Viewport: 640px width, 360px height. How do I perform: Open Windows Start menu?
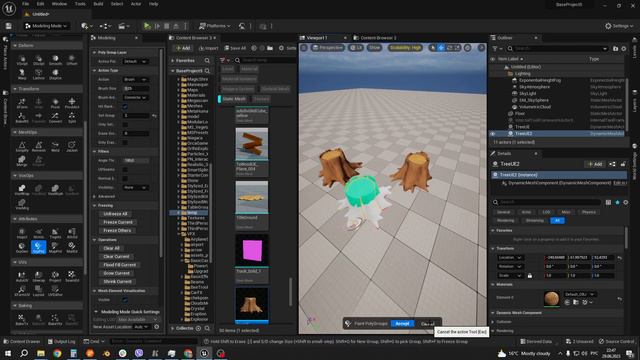pos(8,353)
